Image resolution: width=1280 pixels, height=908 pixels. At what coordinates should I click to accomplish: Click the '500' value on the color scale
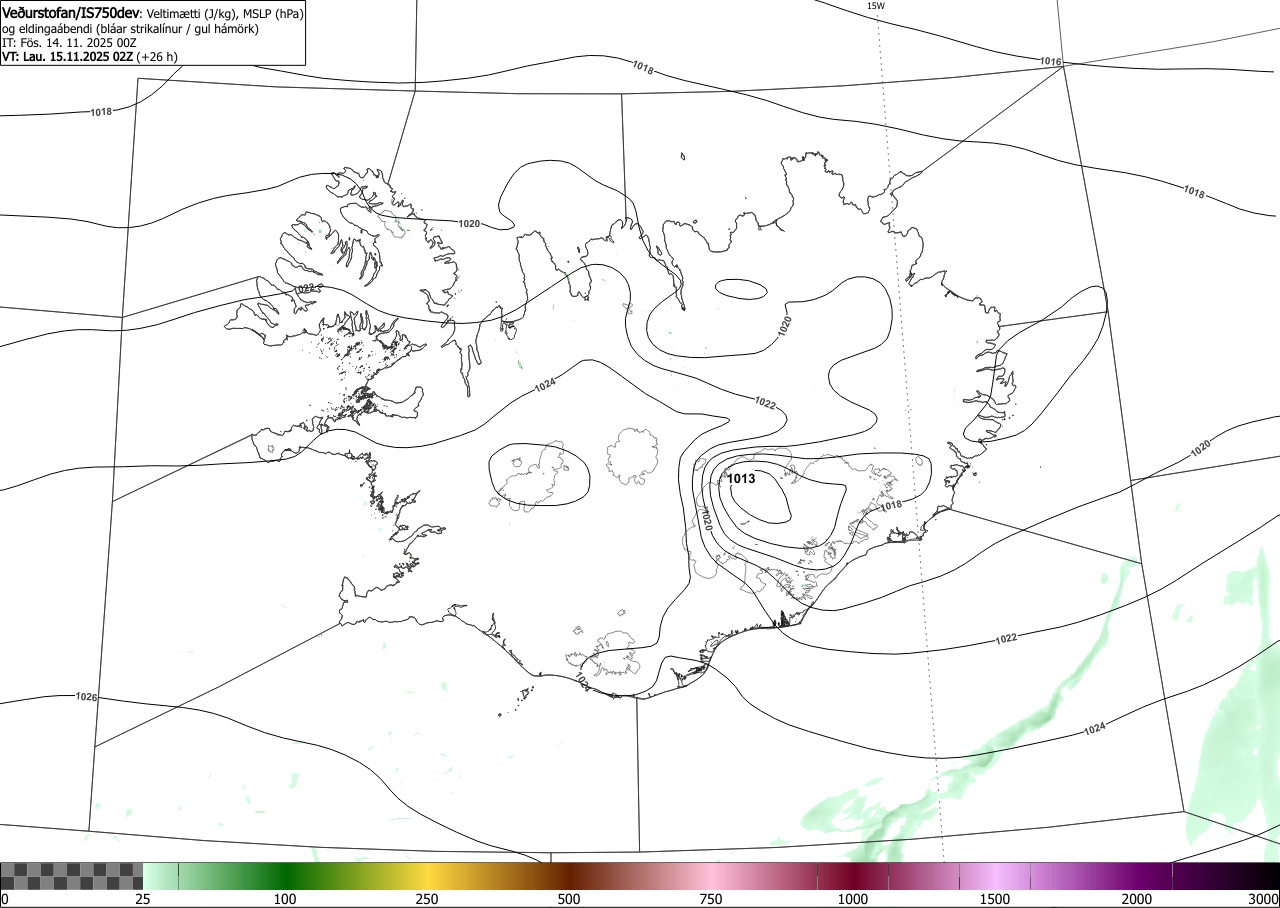pos(569,899)
